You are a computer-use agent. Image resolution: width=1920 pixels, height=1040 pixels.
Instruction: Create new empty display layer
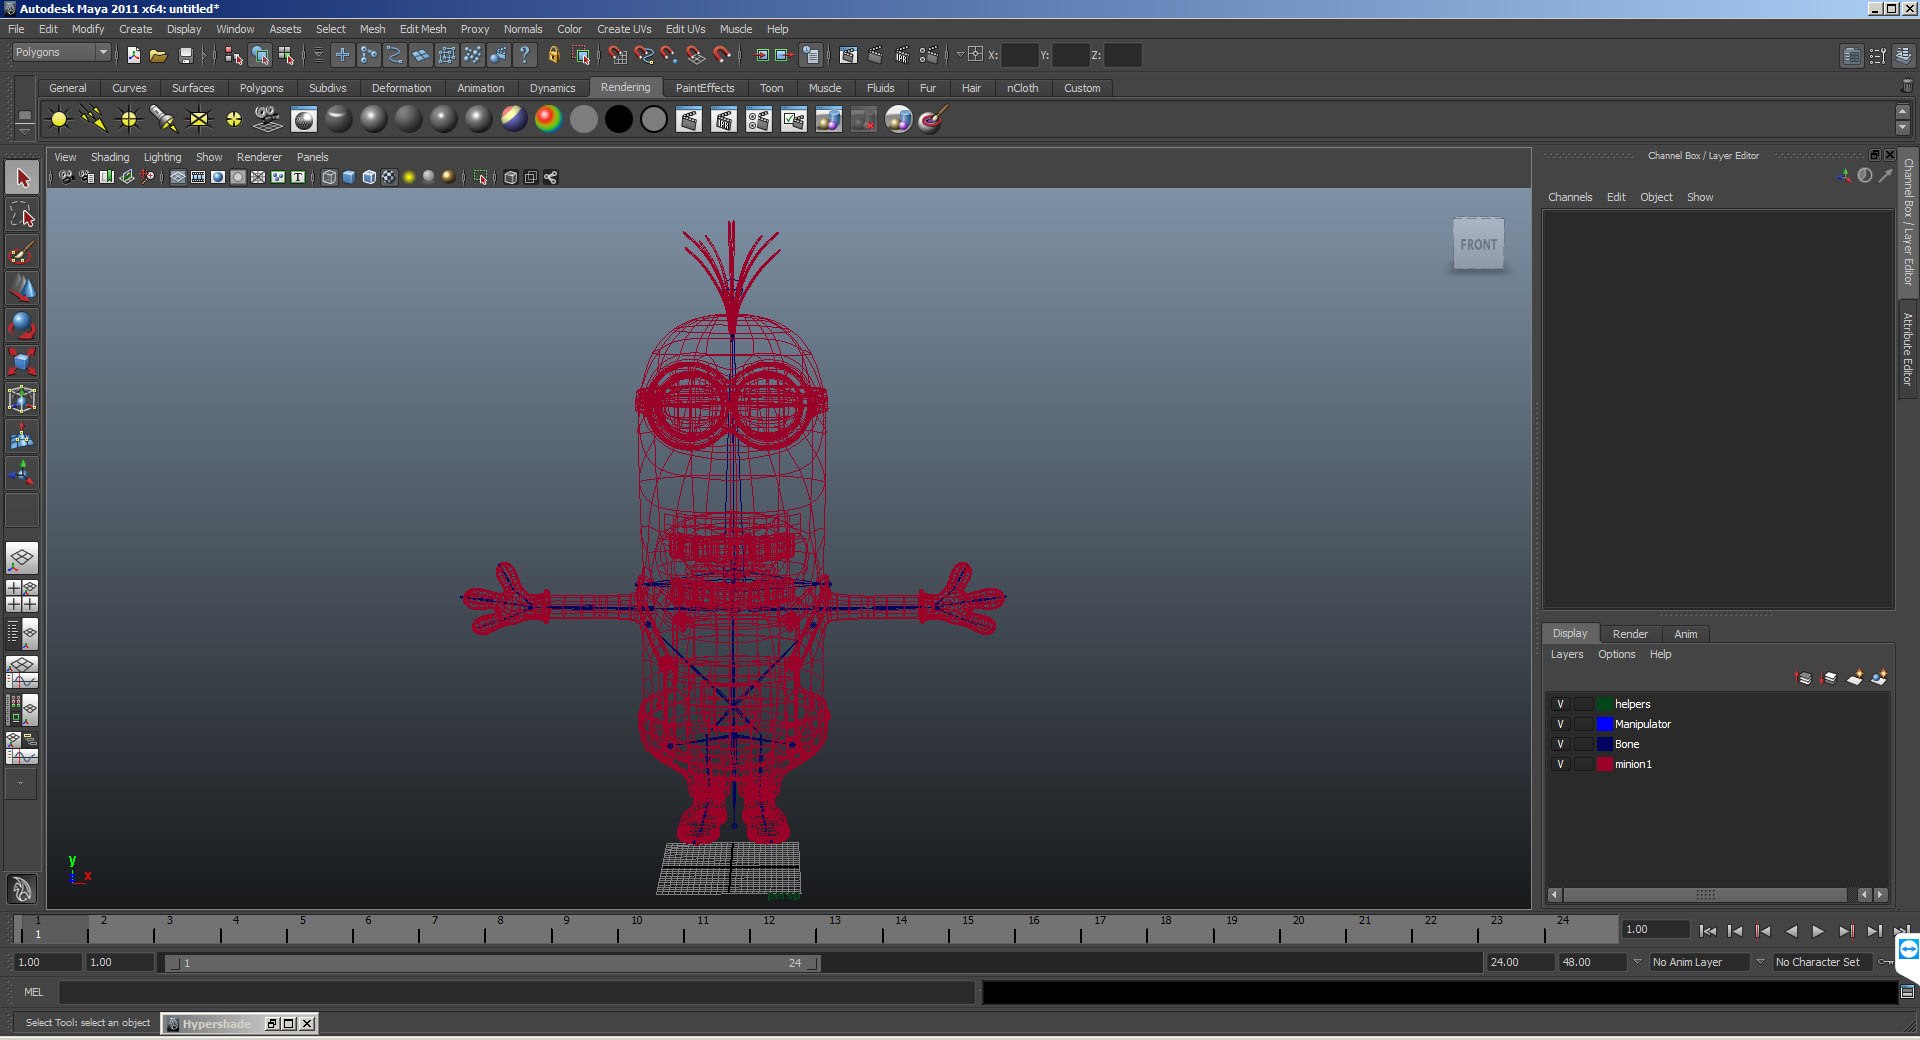[1854, 678]
